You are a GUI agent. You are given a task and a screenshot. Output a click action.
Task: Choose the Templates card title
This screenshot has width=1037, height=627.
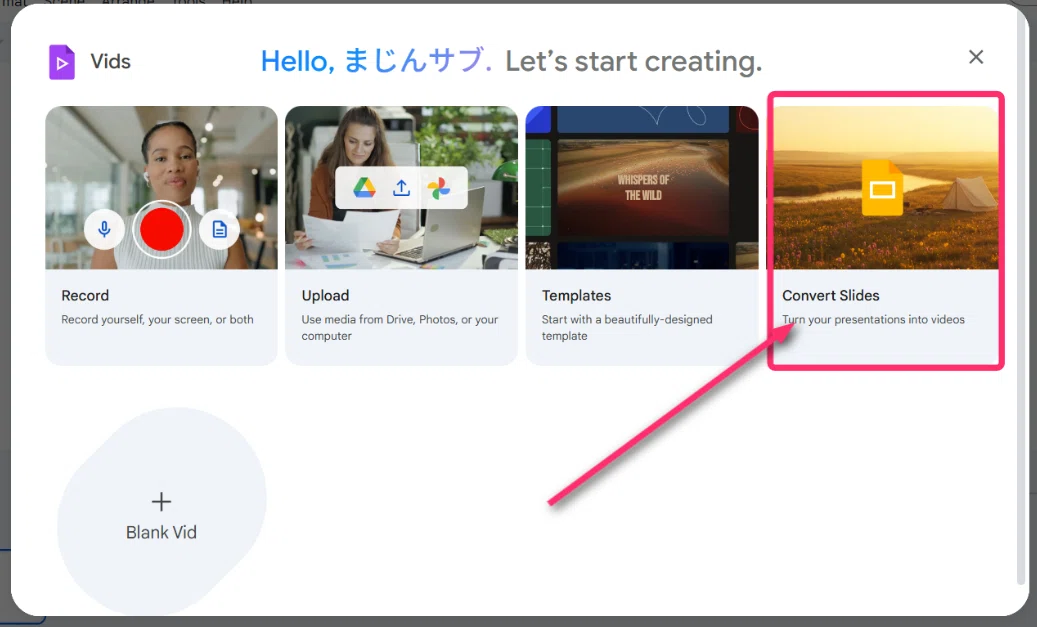(x=576, y=296)
